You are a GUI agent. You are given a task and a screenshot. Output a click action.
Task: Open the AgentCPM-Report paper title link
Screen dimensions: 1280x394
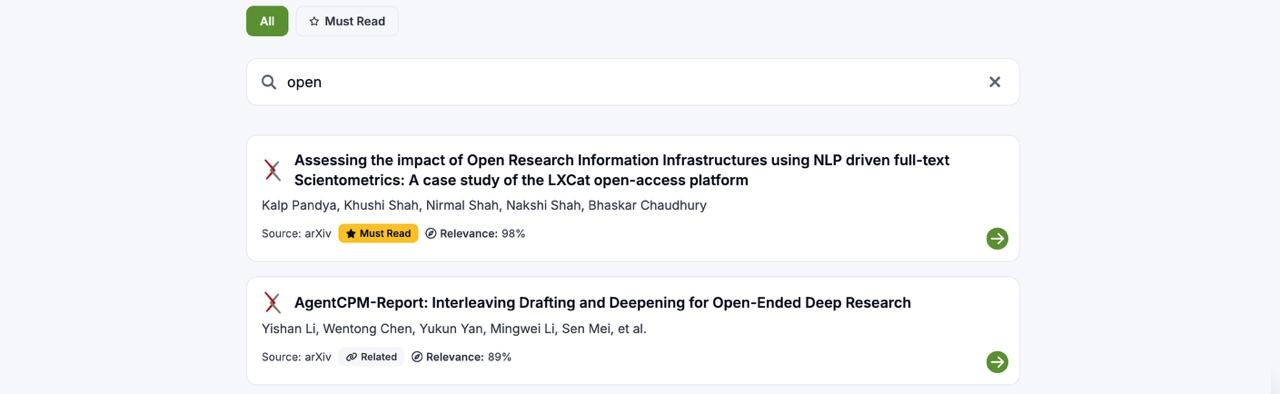pos(602,303)
